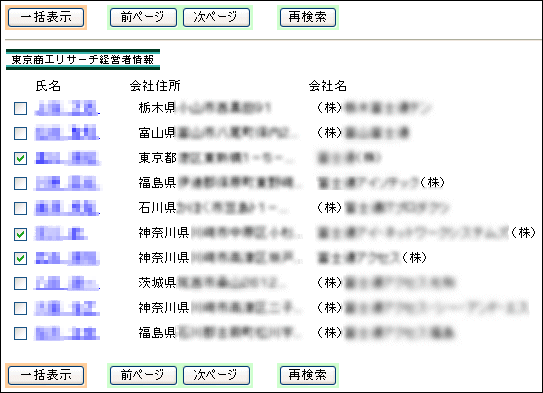The image size is (543, 393).
Task: Click the top 次ページ button
Action: click(216, 17)
